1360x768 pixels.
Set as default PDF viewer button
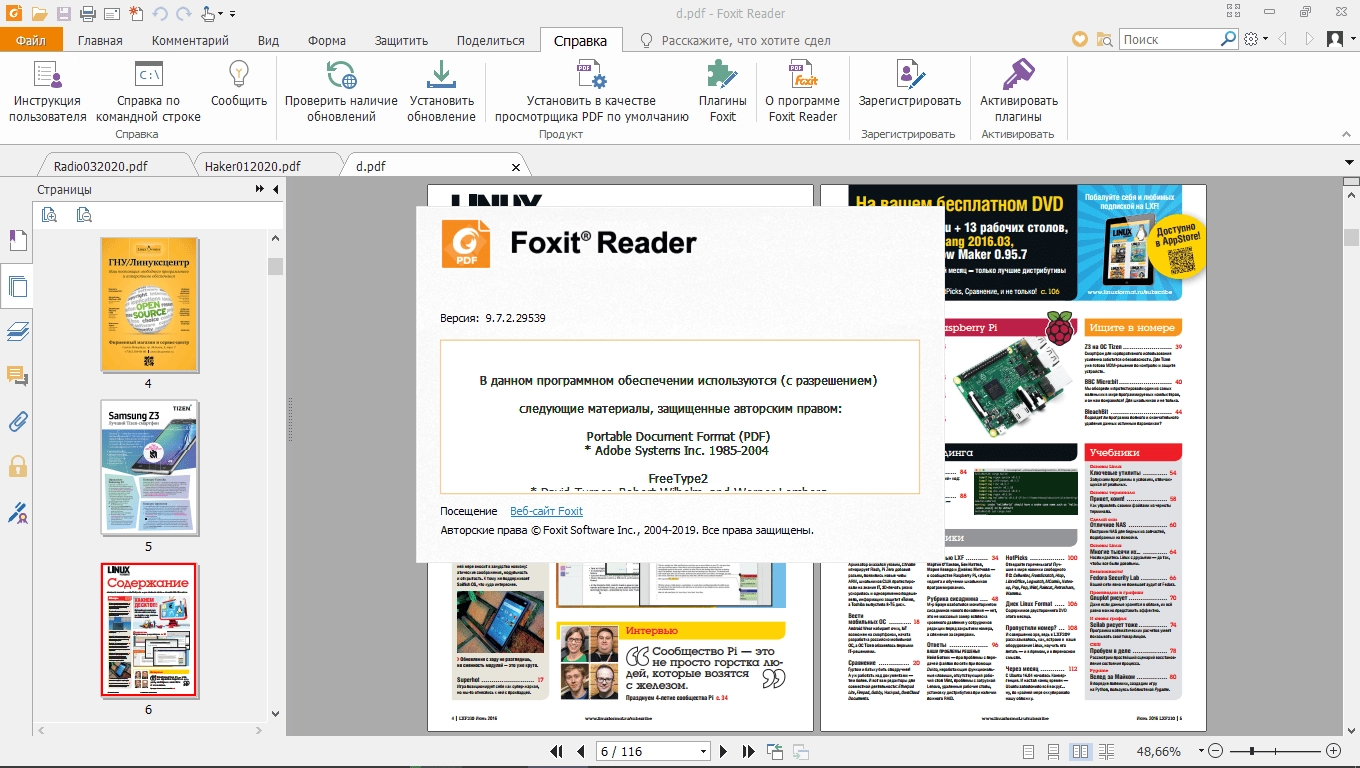[592, 90]
